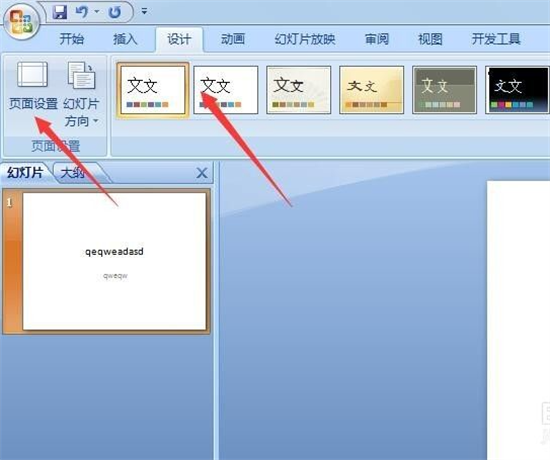Save the presentation using floppy icon

(60, 12)
